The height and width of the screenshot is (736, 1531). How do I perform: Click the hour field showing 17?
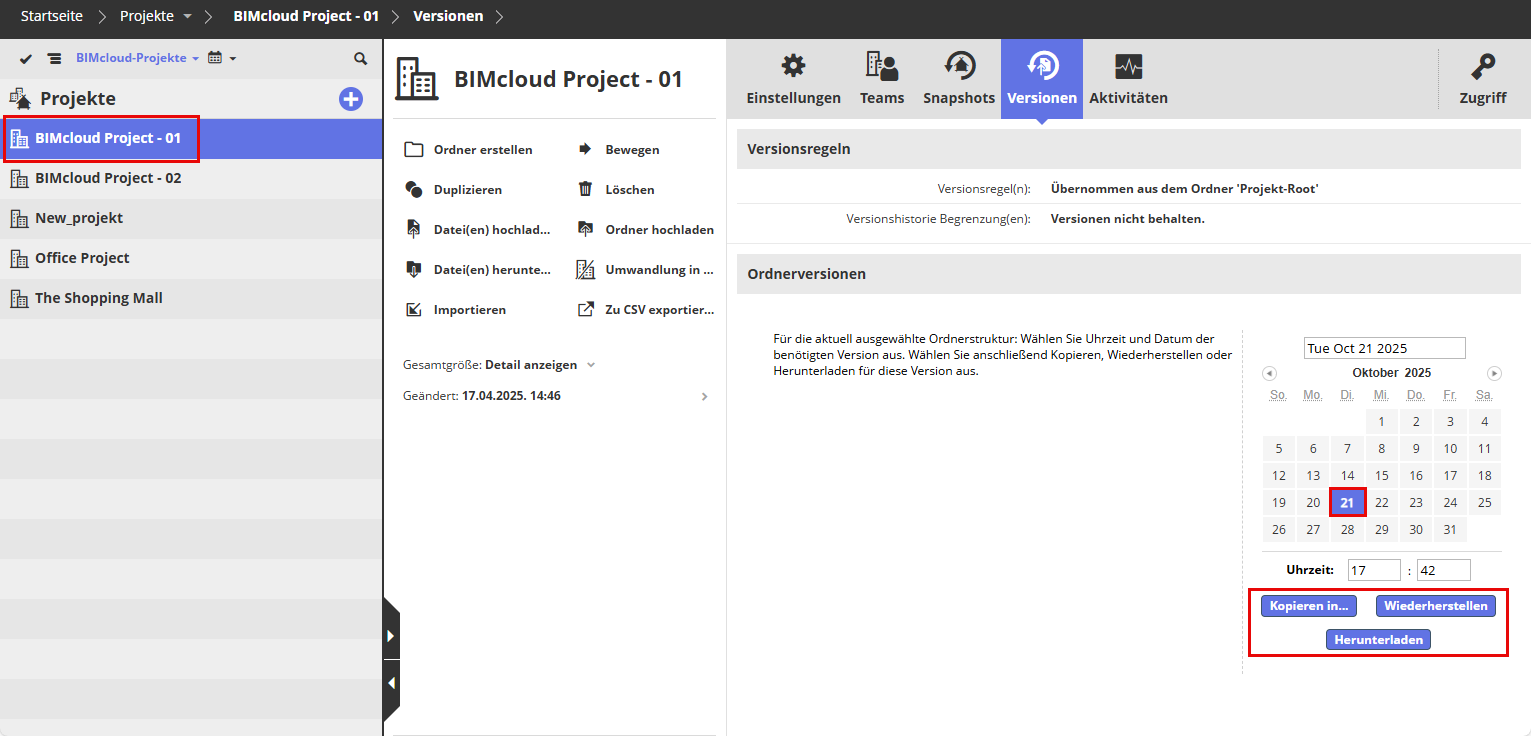1374,570
